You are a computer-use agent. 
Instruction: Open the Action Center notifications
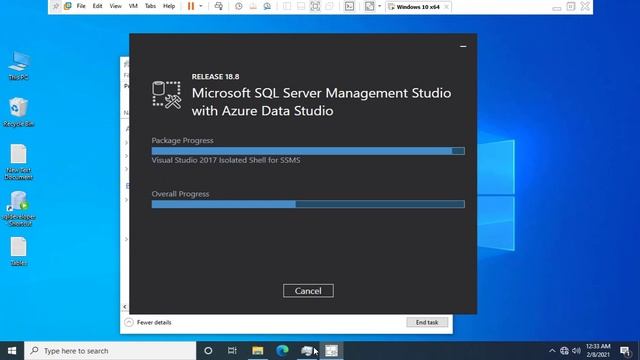[x=625, y=351]
